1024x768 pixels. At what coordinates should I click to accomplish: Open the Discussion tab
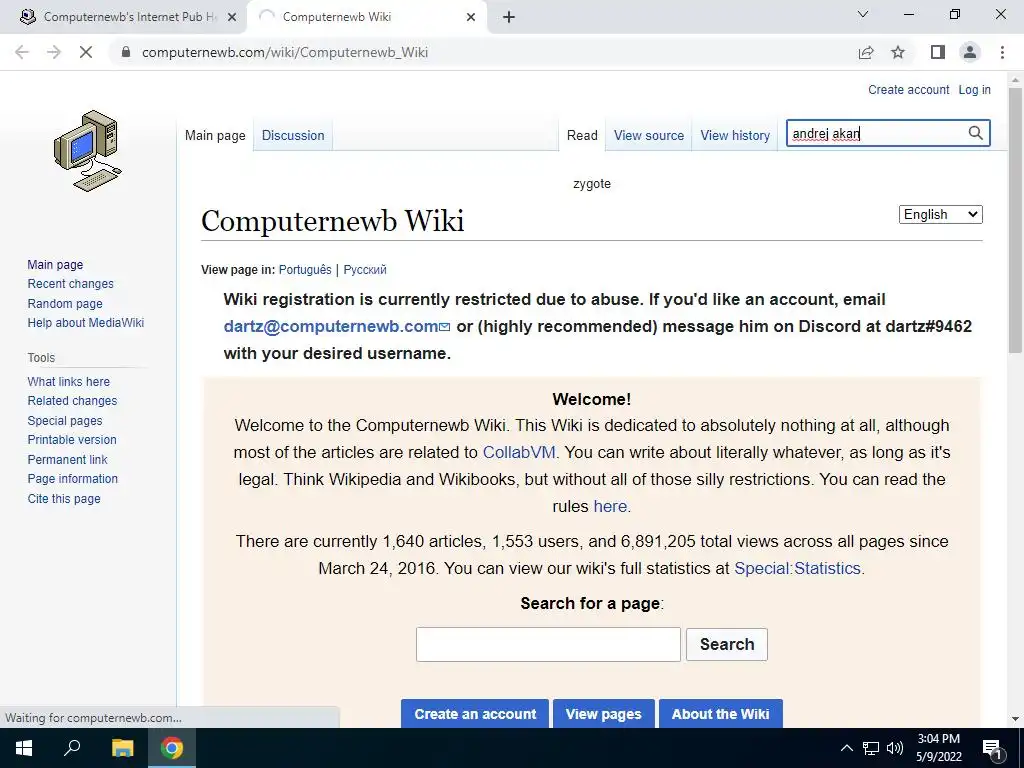click(x=293, y=135)
